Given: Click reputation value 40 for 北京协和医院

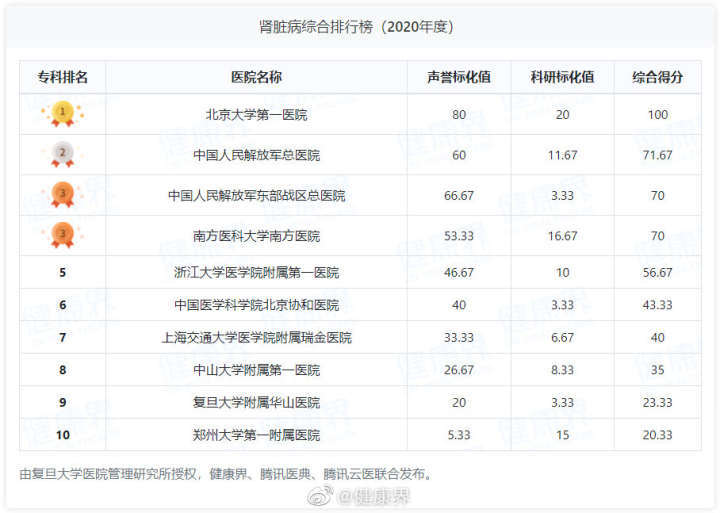Looking at the screenshot, I should tap(459, 305).
